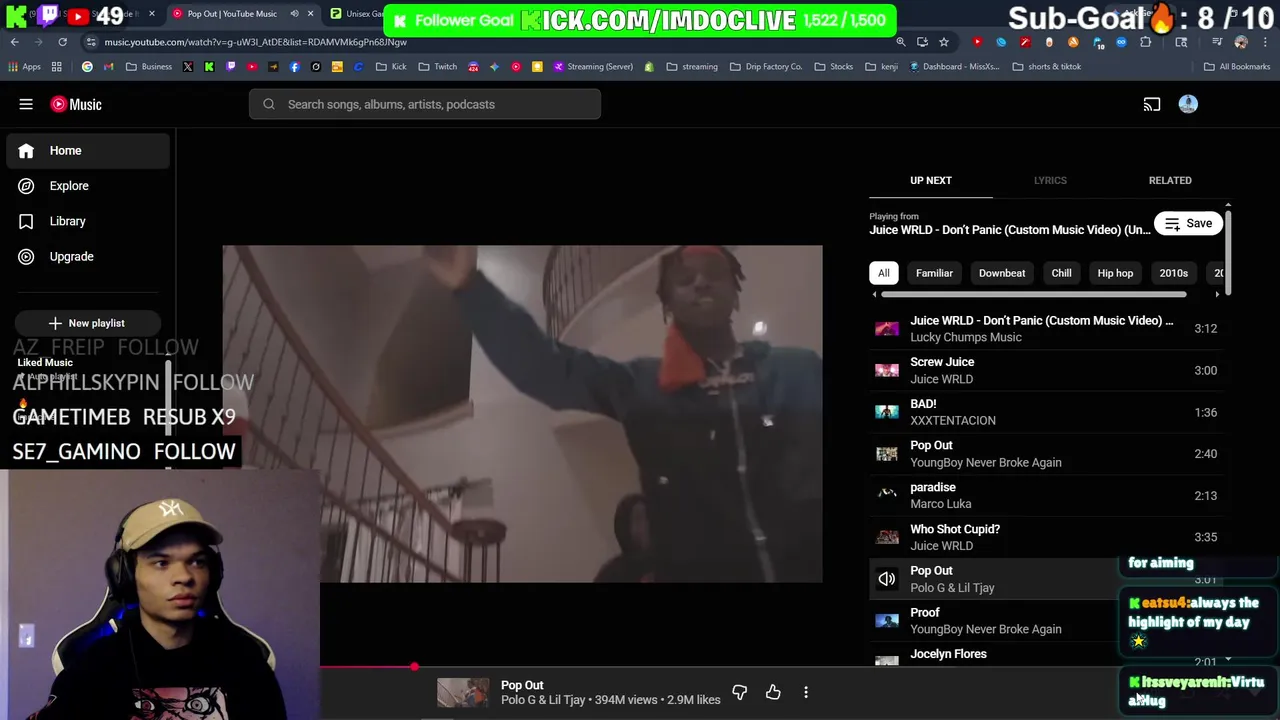Play Pop Out by YoungBoy Never Broke Again

1046,454
